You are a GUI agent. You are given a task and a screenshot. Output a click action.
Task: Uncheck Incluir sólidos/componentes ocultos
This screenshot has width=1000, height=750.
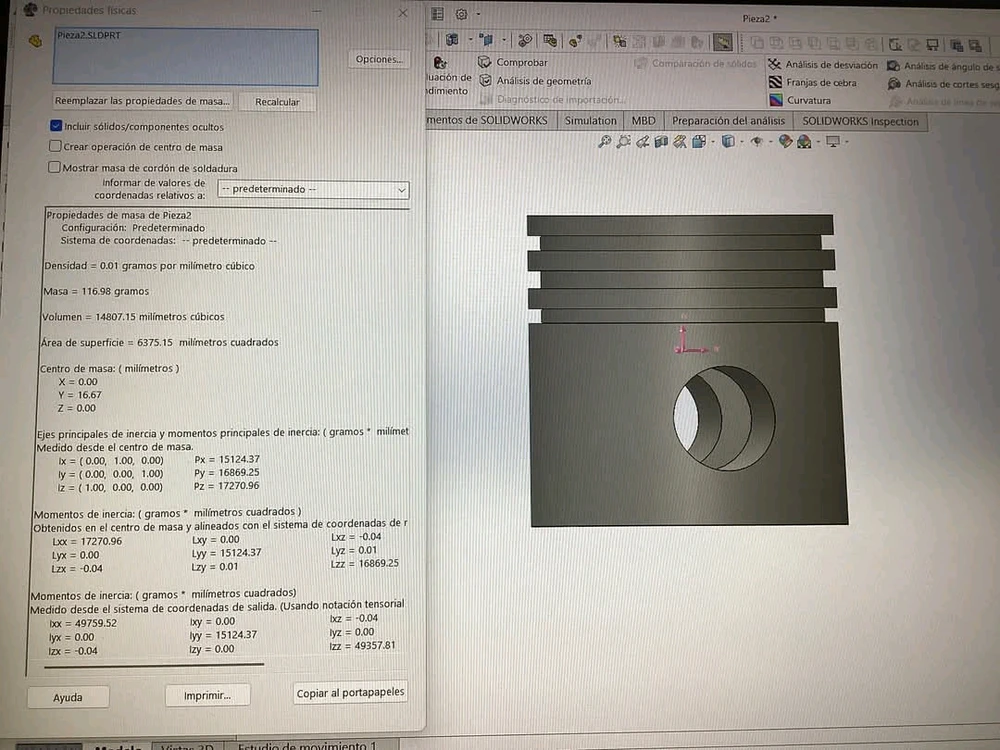56,127
